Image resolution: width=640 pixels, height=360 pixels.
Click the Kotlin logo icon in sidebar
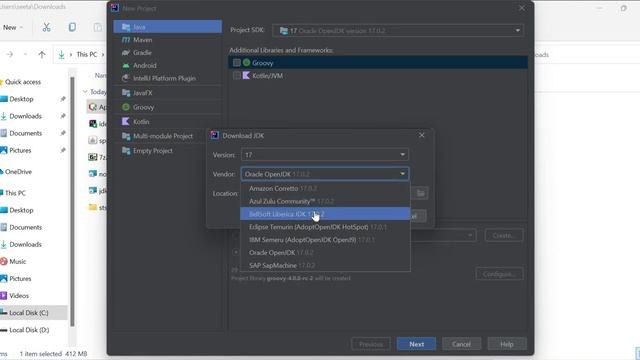pyautogui.click(x=126, y=122)
